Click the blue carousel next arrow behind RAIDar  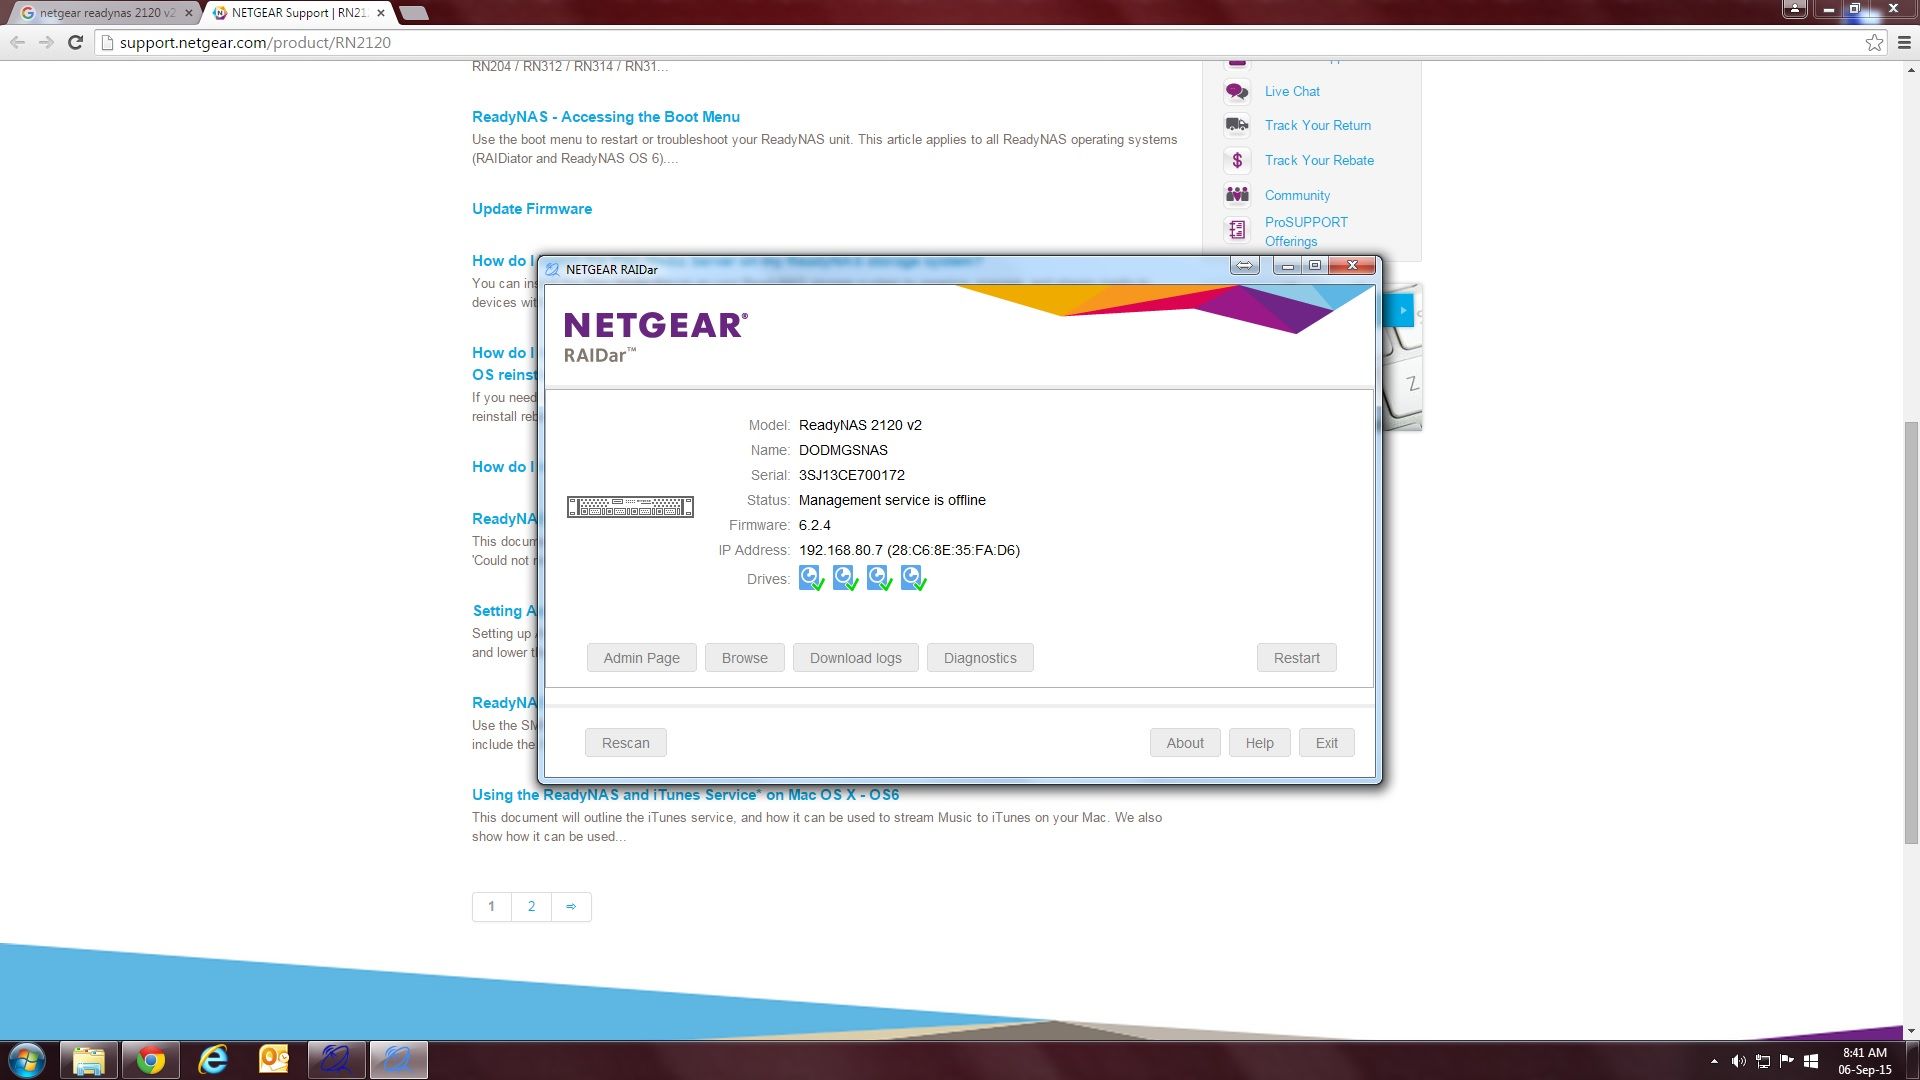(1401, 310)
